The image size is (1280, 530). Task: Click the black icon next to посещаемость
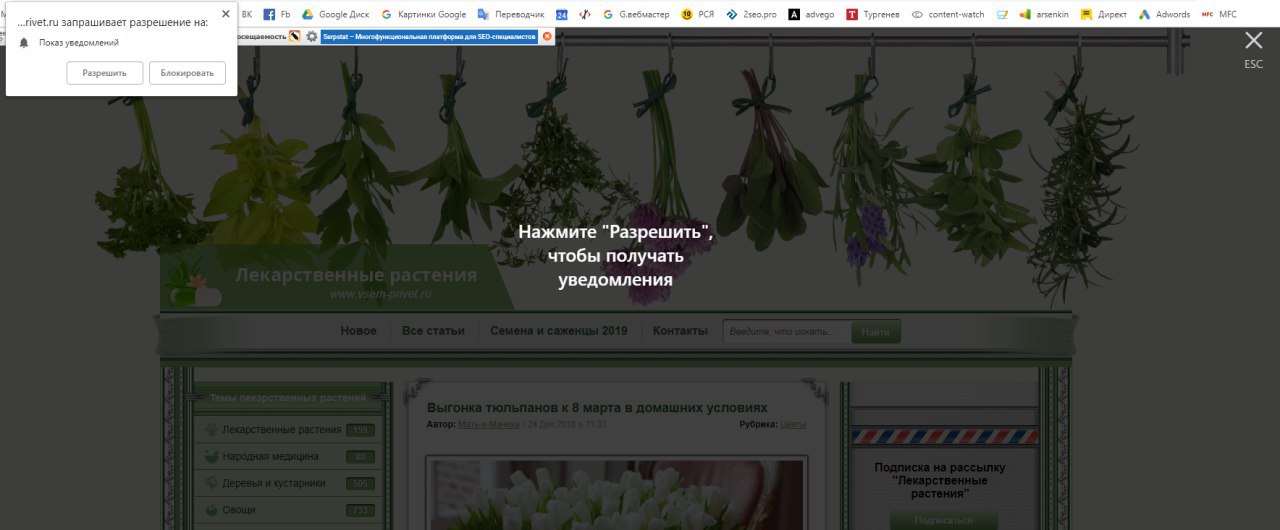295,36
